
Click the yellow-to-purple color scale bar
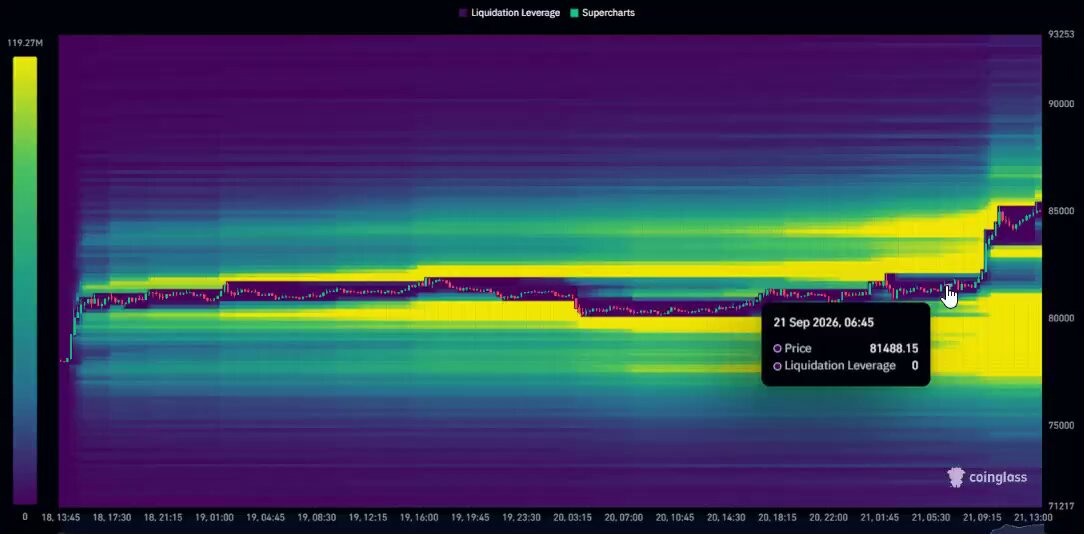pyautogui.click(x=25, y=280)
